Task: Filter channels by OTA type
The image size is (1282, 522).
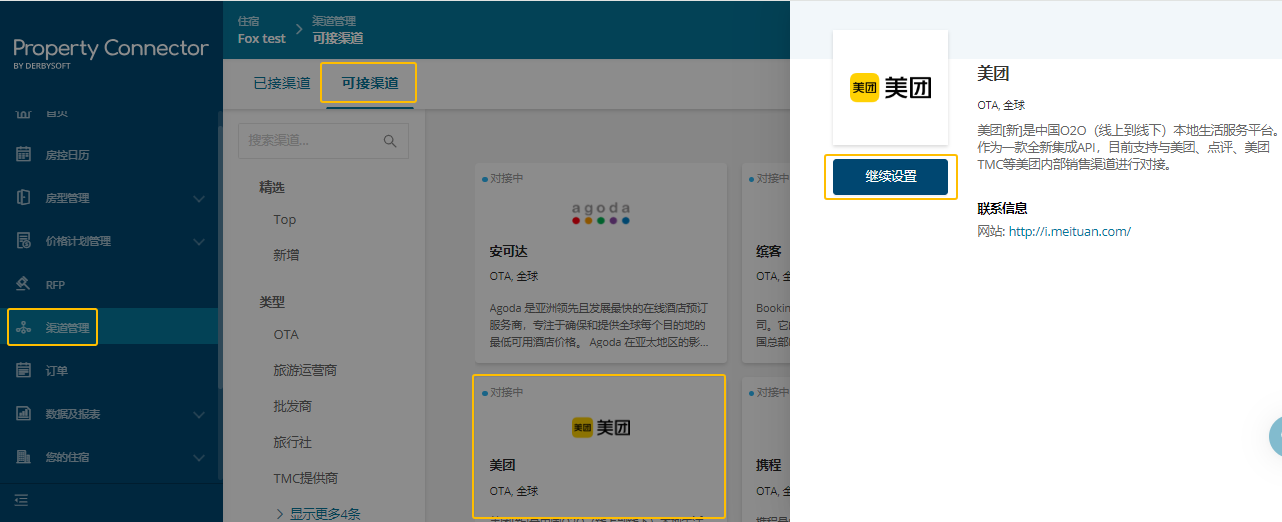Action: 286,334
